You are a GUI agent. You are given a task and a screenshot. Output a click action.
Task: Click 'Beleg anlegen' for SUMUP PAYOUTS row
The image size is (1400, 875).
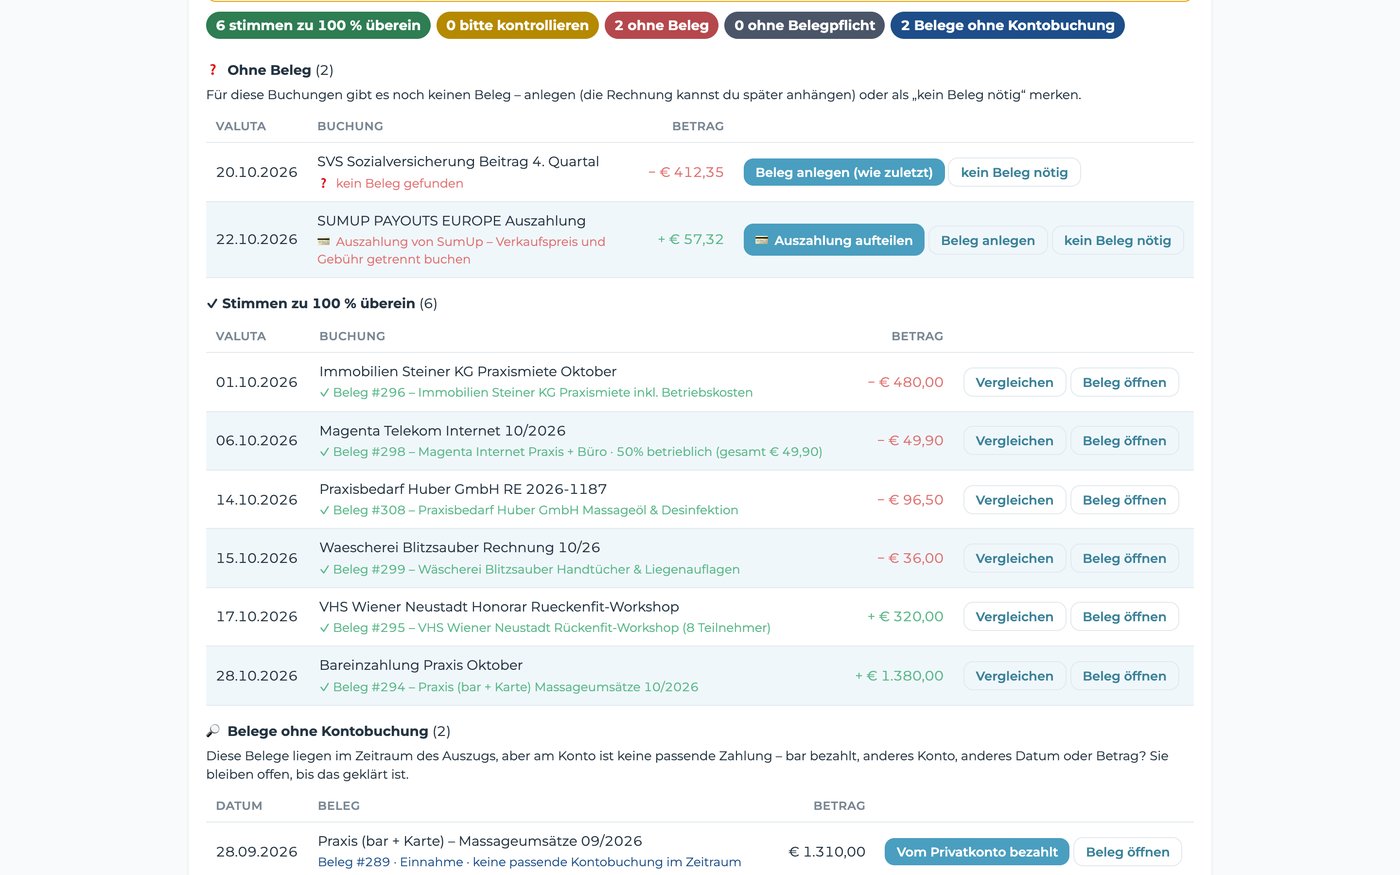(x=988, y=240)
